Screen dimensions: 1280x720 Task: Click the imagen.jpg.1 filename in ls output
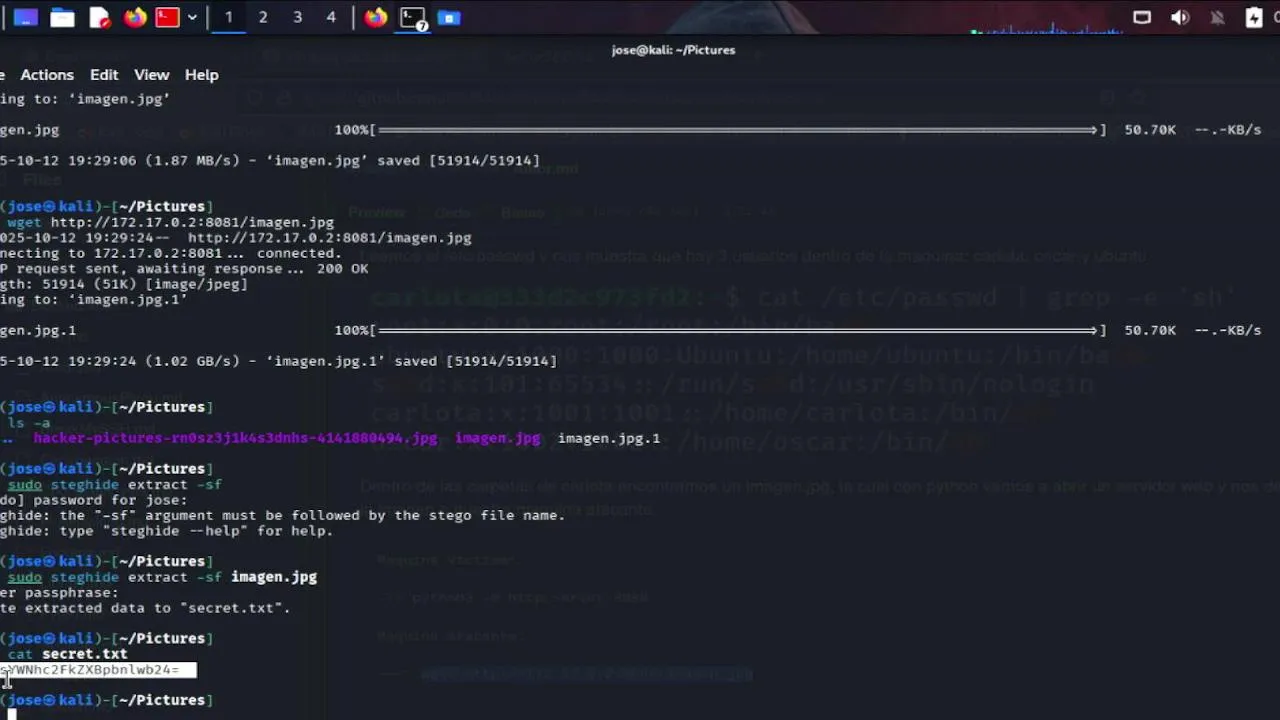[609, 438]
